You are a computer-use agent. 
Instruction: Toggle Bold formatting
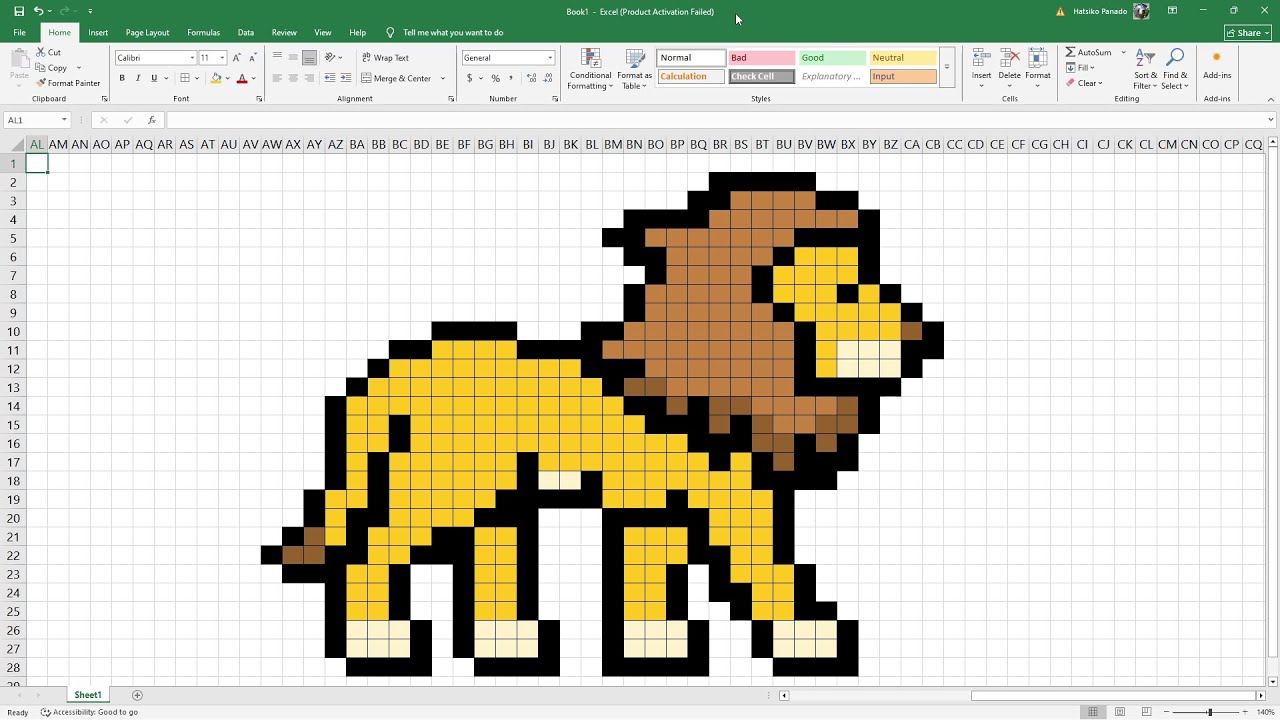[x=122, y=78]
